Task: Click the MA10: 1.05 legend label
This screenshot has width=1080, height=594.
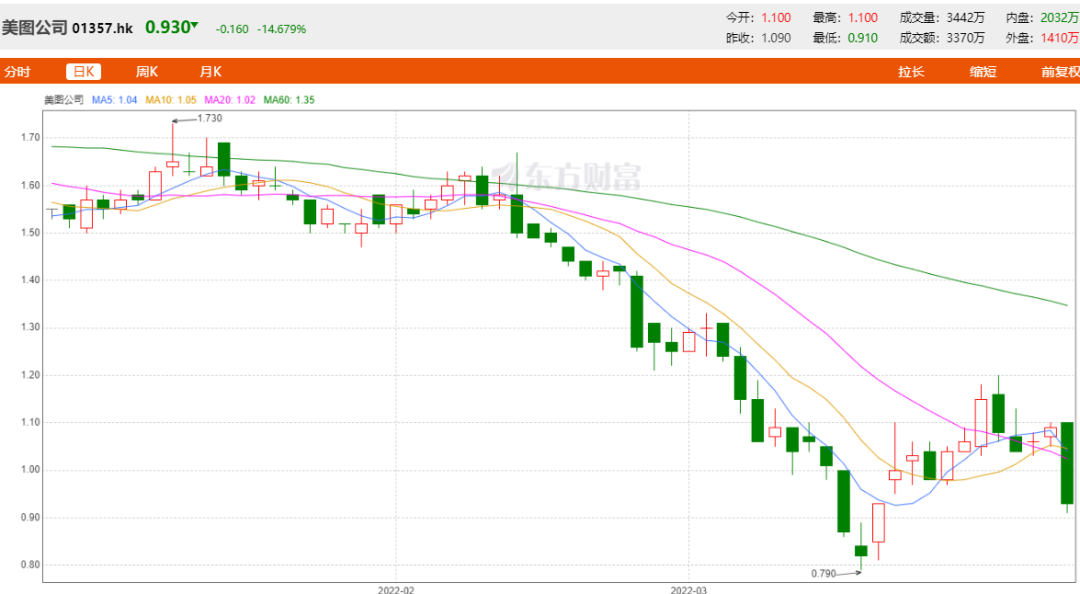Action: pyautogui.click(x=171, y=100)
